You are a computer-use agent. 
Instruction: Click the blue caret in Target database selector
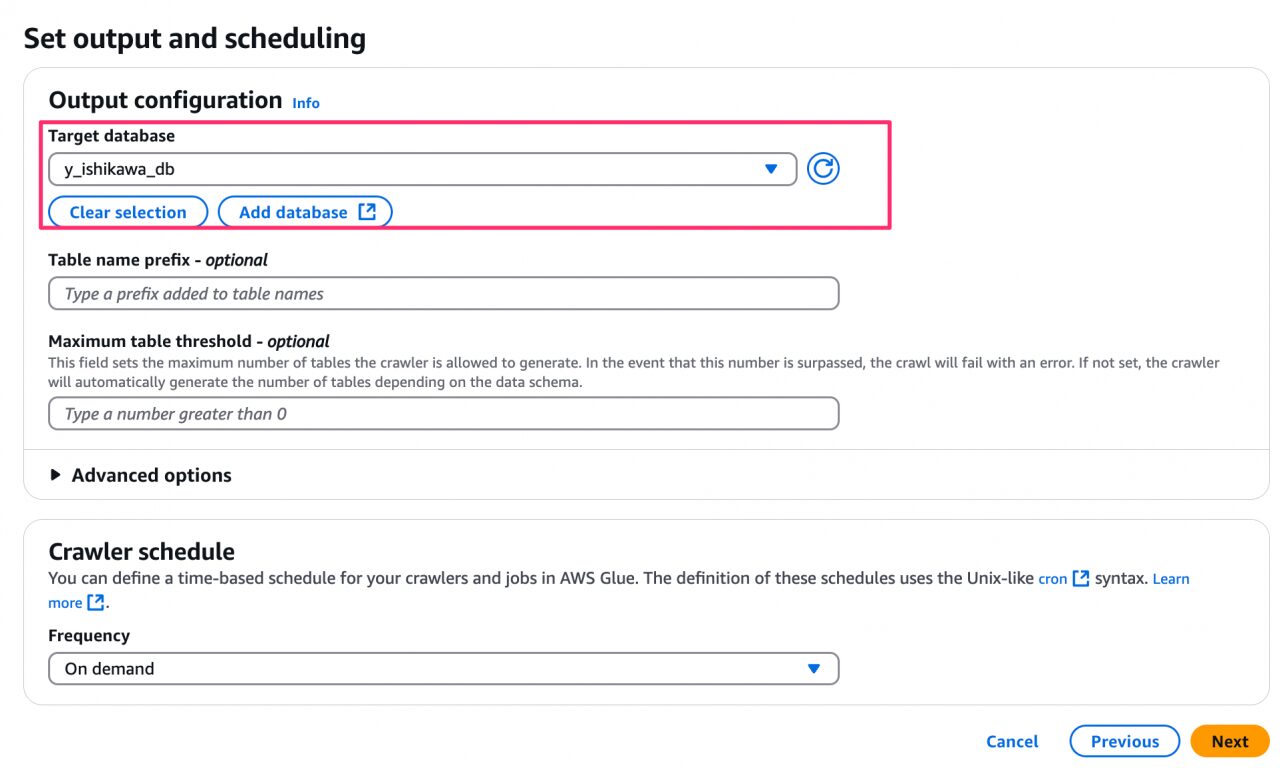pos(771,169)
